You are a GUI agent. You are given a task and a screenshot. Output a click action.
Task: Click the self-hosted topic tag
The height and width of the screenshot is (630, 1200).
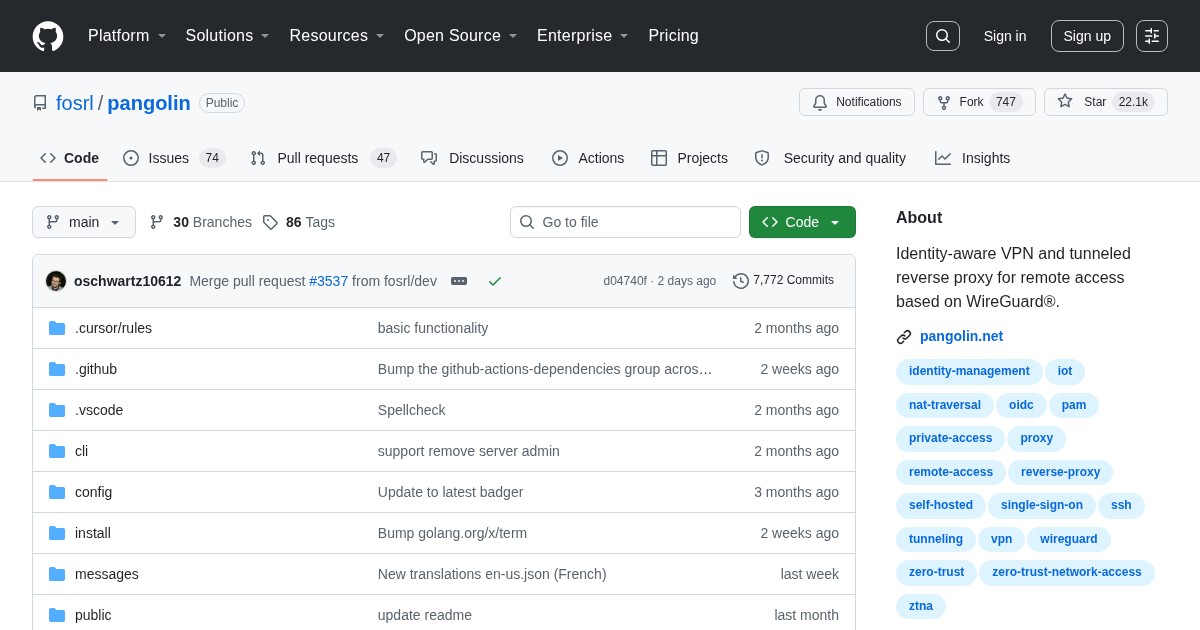coord(941,505)
